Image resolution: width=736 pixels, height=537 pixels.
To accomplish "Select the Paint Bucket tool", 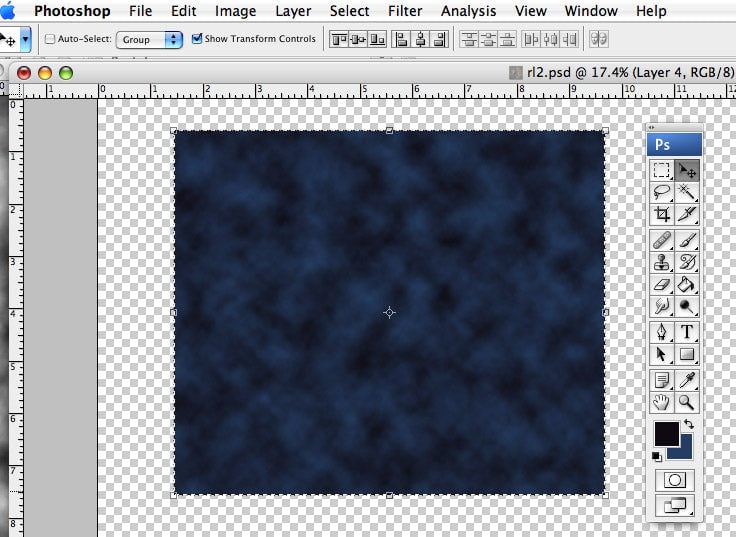I will click(687, 284).
